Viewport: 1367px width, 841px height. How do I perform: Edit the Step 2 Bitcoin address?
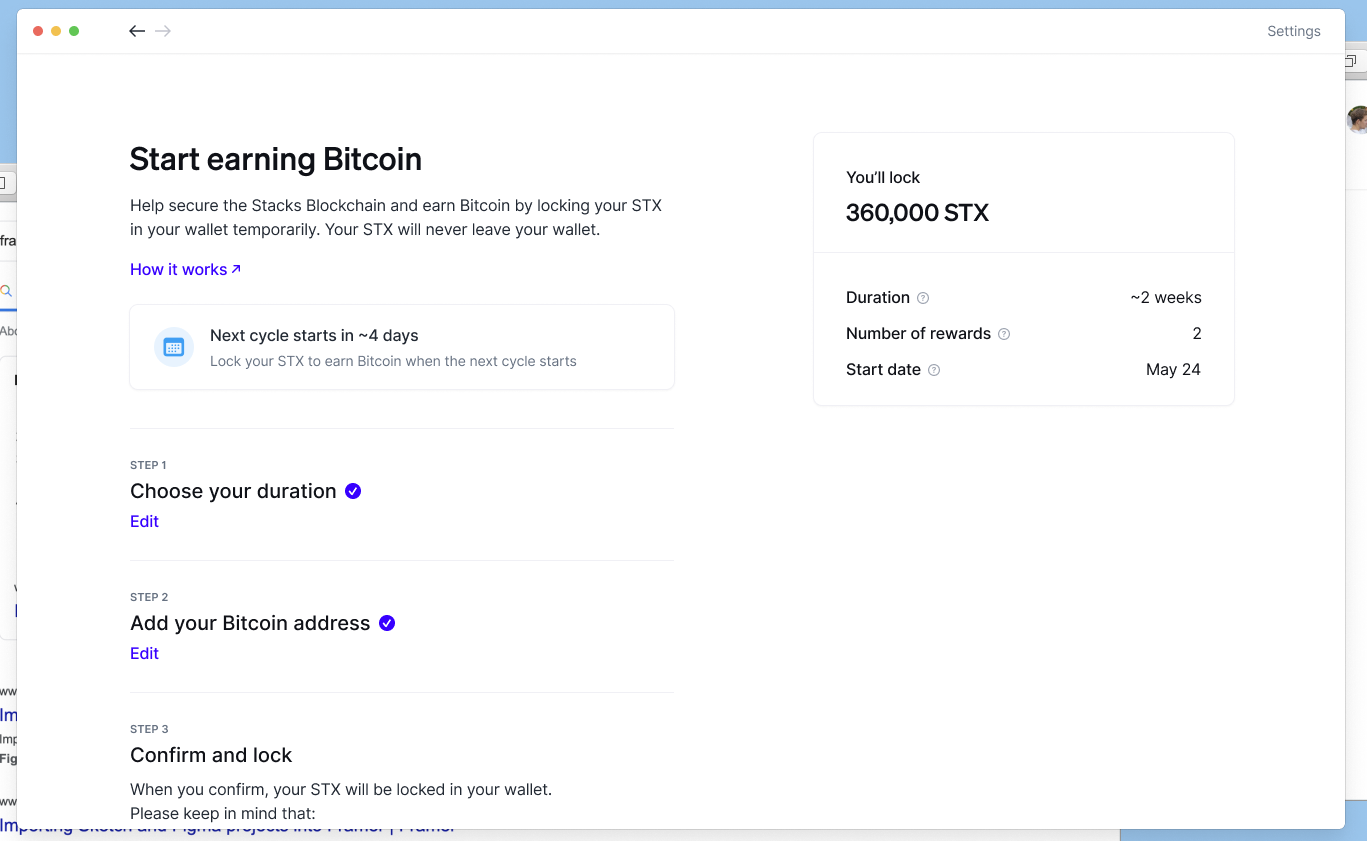pyautogui.click(x=144, y=653)
